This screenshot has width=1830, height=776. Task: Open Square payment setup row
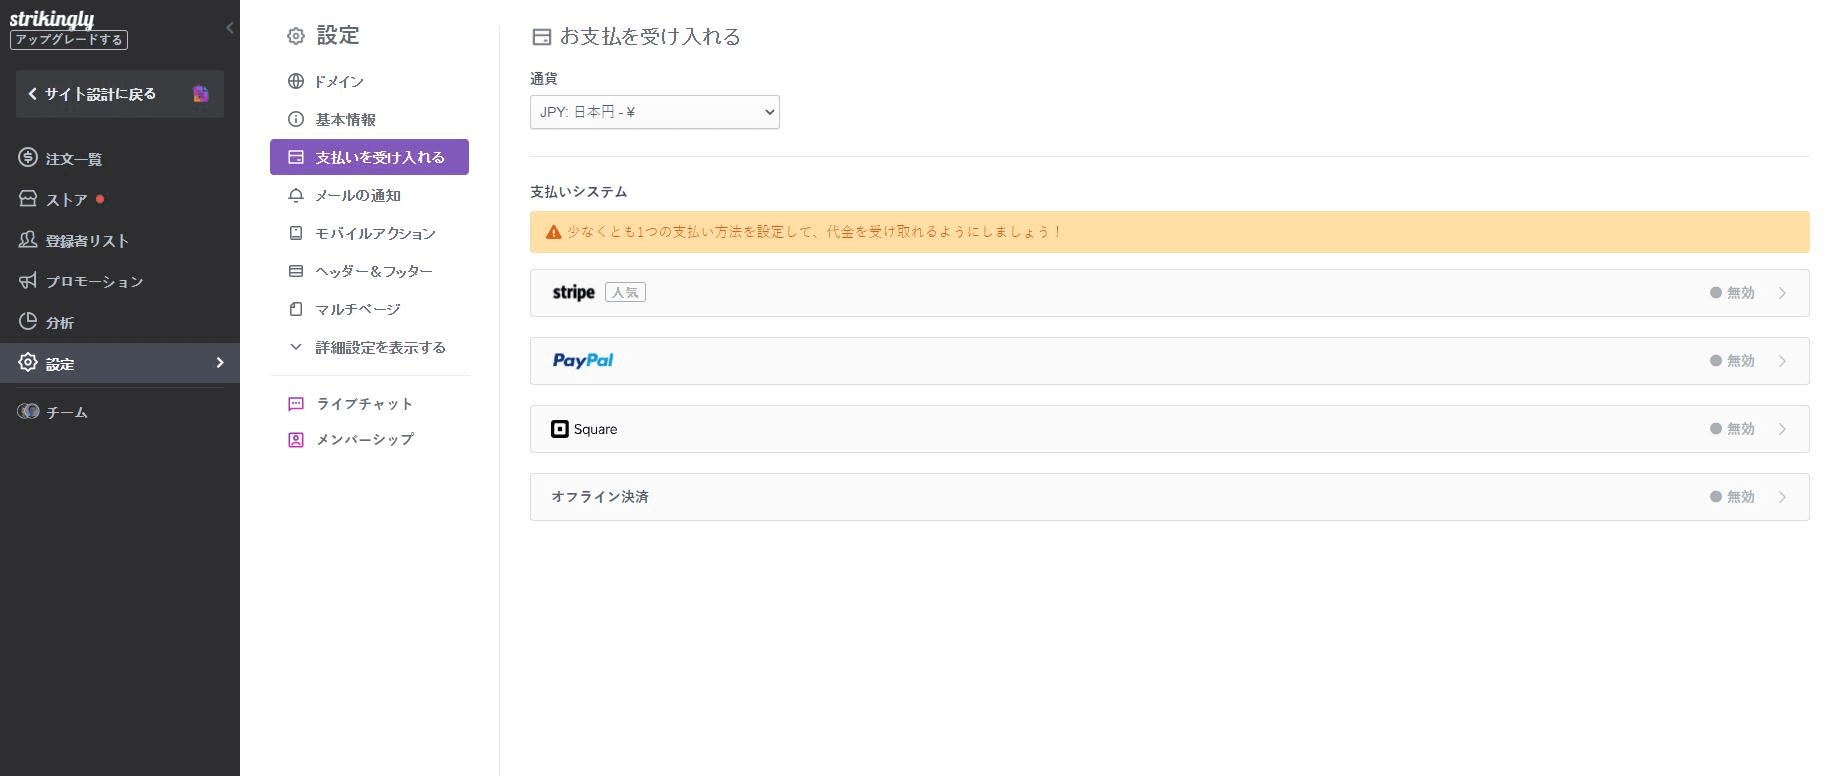1170,429
